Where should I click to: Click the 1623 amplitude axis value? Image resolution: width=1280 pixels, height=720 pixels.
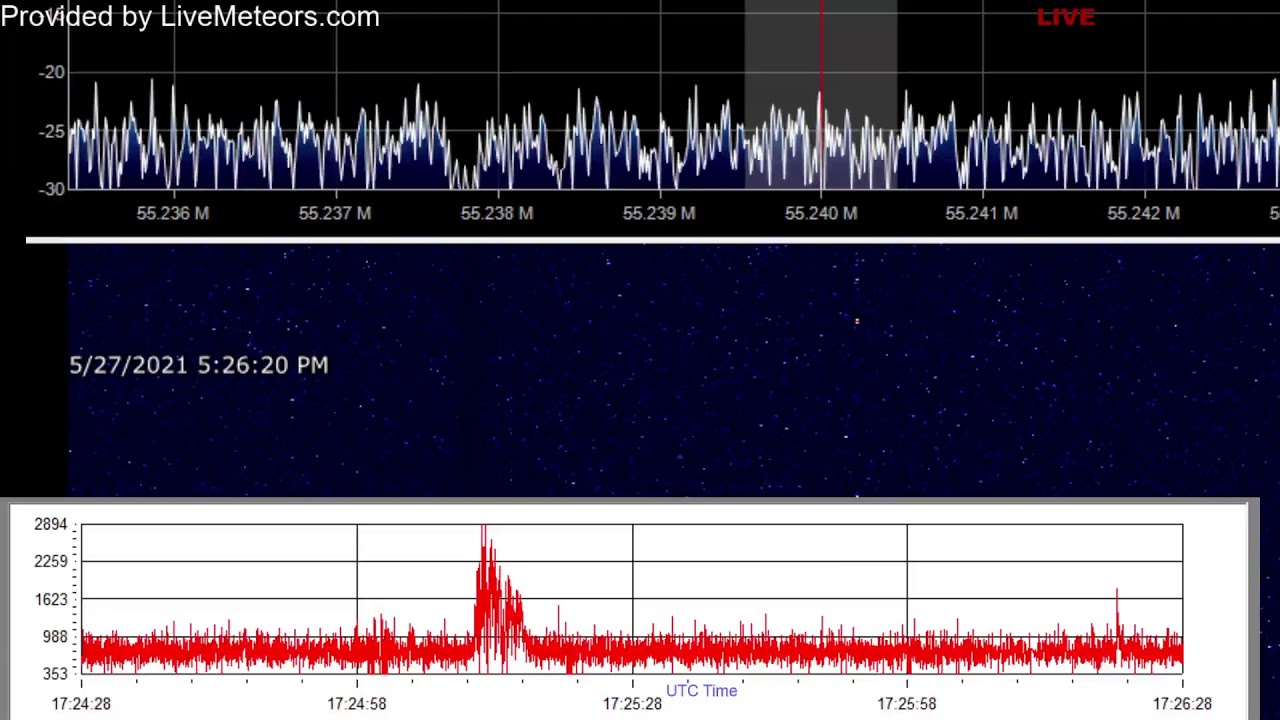pyautogui.click(x=50, y=599)
